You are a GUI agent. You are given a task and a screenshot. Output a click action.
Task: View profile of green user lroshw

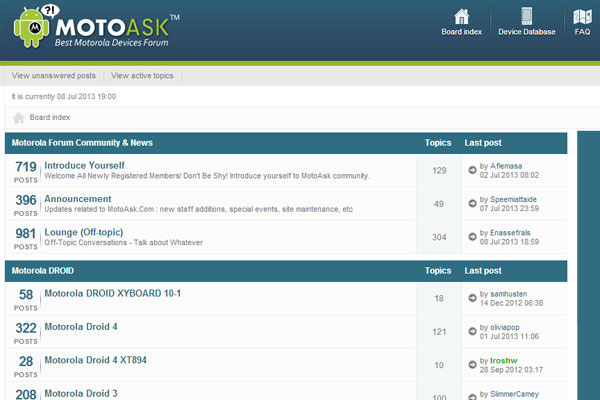pos(504,360)
